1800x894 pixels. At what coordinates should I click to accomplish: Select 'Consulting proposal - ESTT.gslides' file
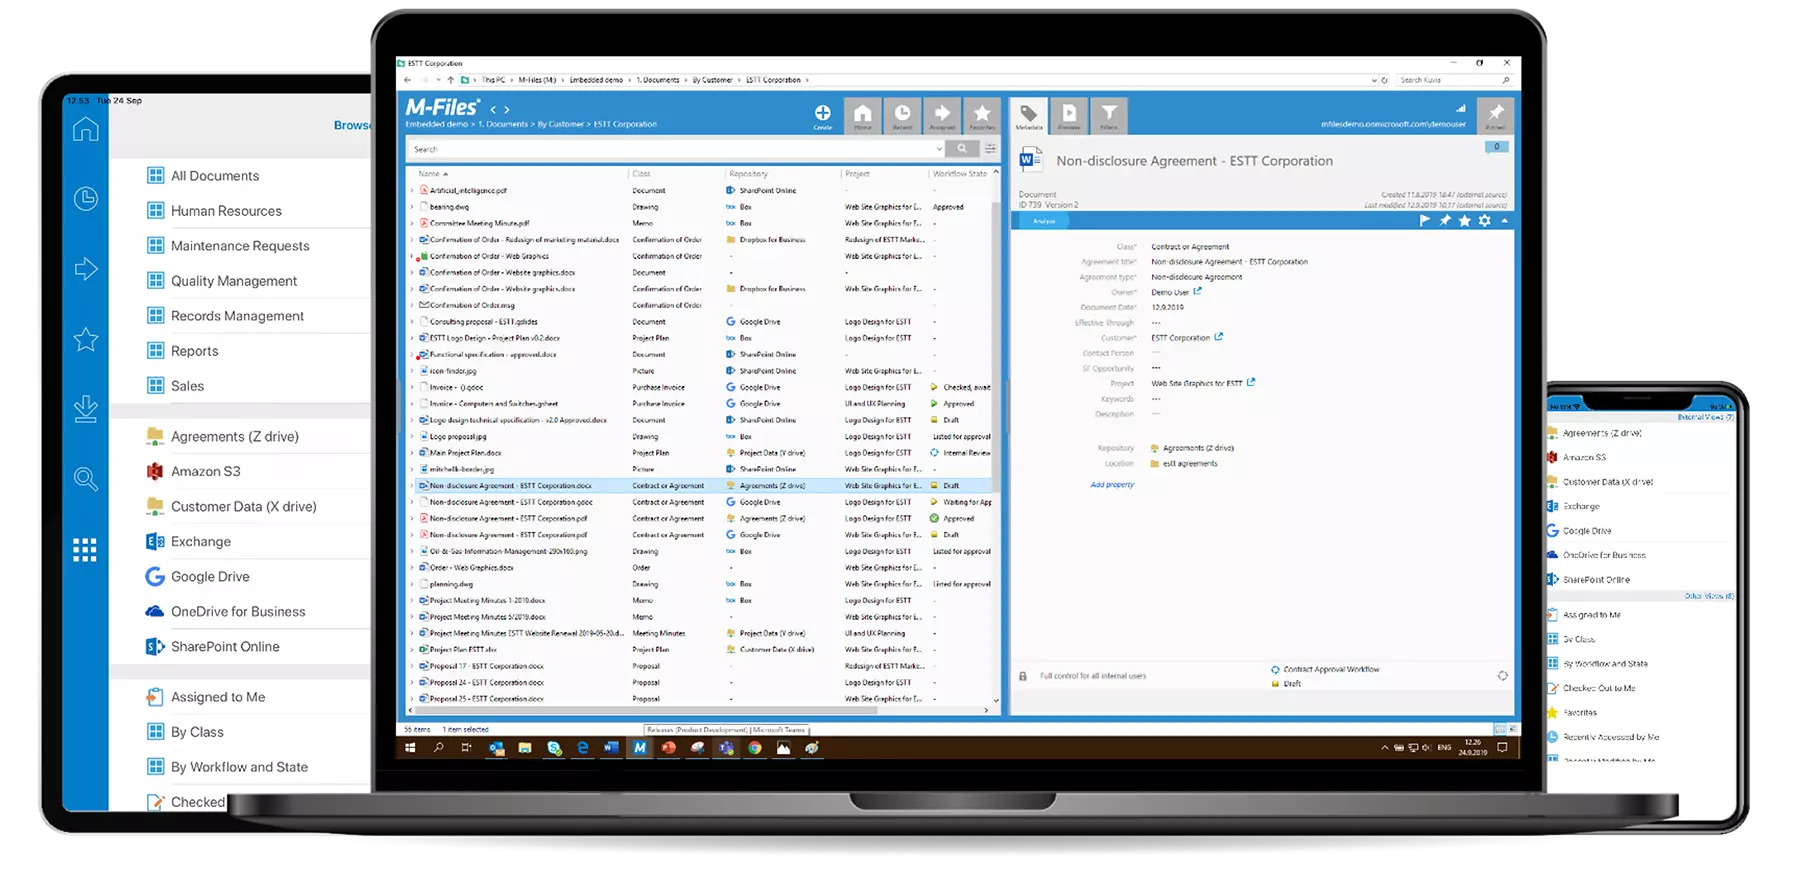pyautogui.click(x=483, y=322)
